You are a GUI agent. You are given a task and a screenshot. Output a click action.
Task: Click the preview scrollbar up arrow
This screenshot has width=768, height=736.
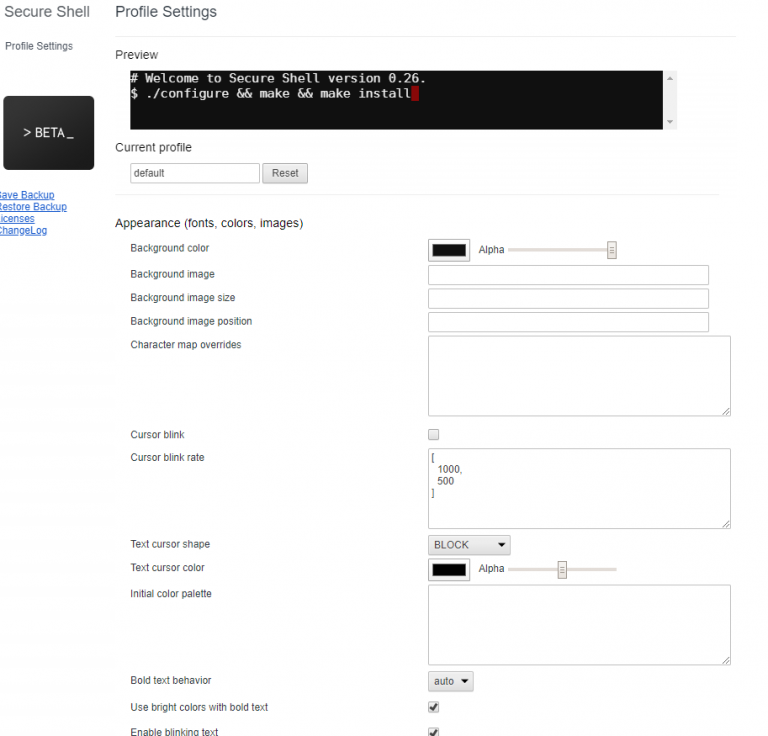click(x=670, y=78)
